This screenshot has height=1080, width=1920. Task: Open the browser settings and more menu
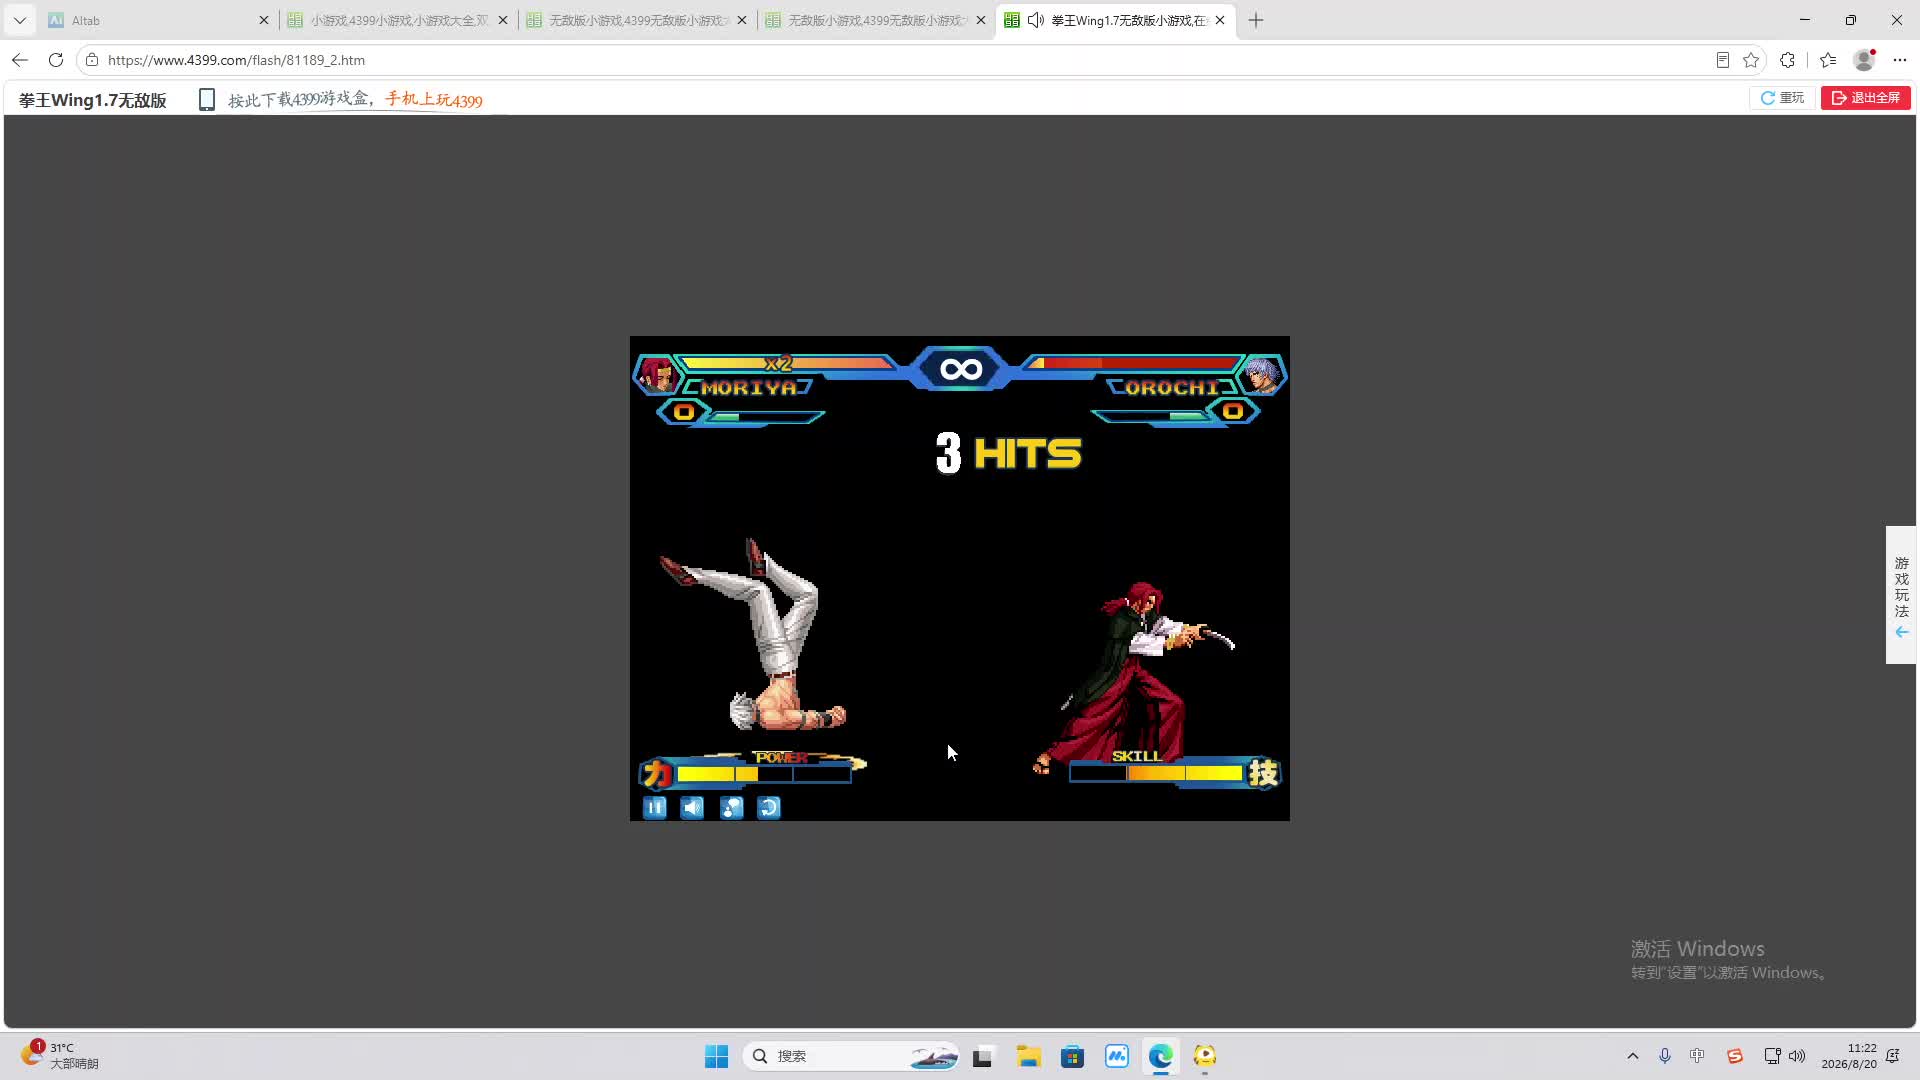click(x=1900, y=60)
